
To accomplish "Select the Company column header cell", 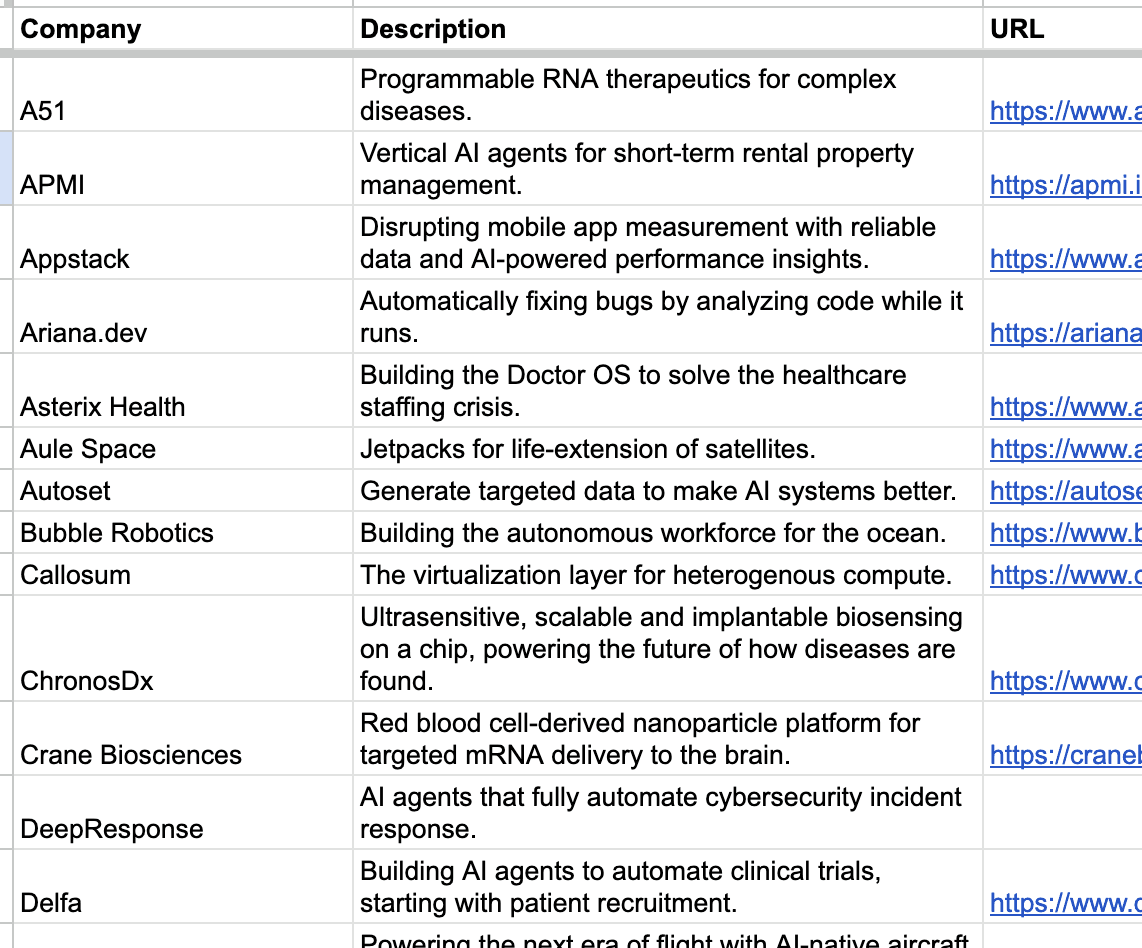I will click(183, 29).
